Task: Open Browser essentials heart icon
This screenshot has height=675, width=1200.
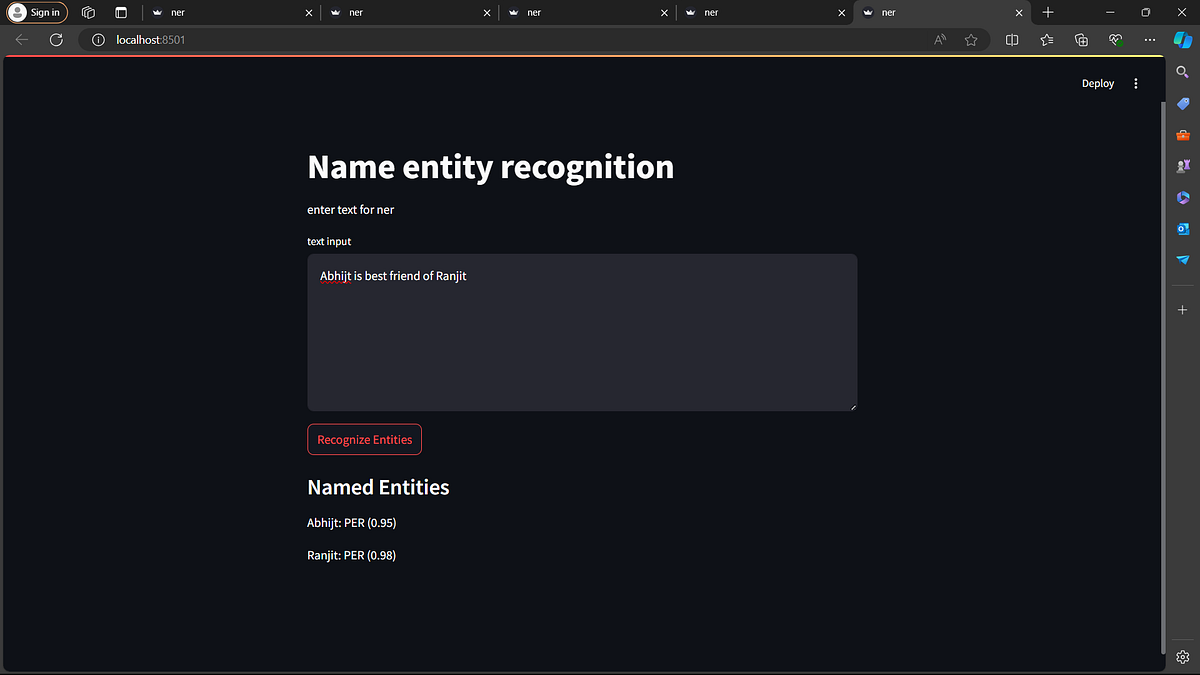Action: (x=1115, y=40)
